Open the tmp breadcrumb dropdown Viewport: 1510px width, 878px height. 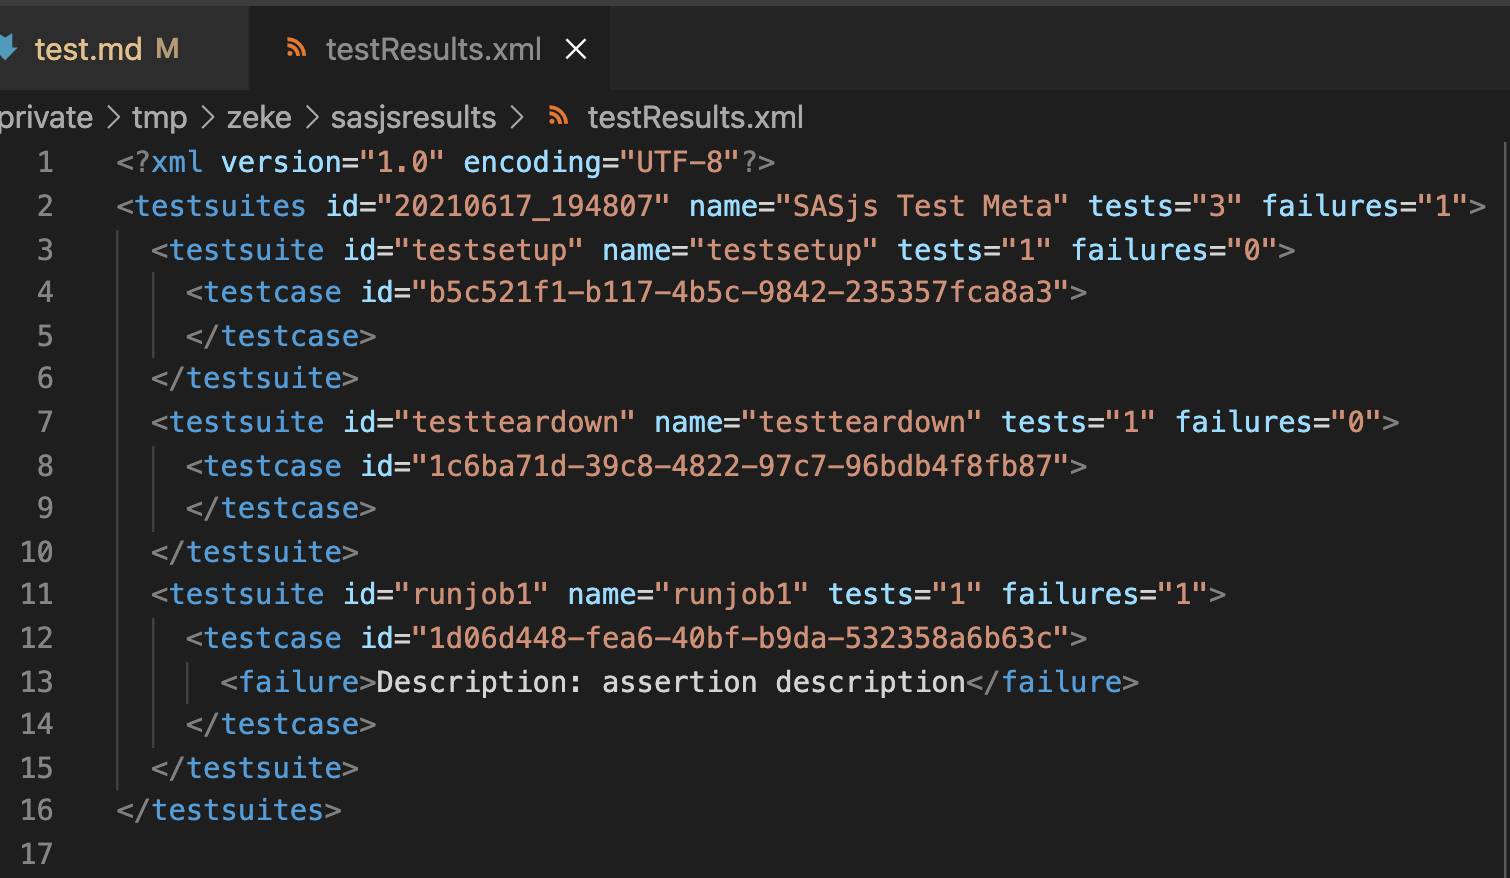point(159,117)
